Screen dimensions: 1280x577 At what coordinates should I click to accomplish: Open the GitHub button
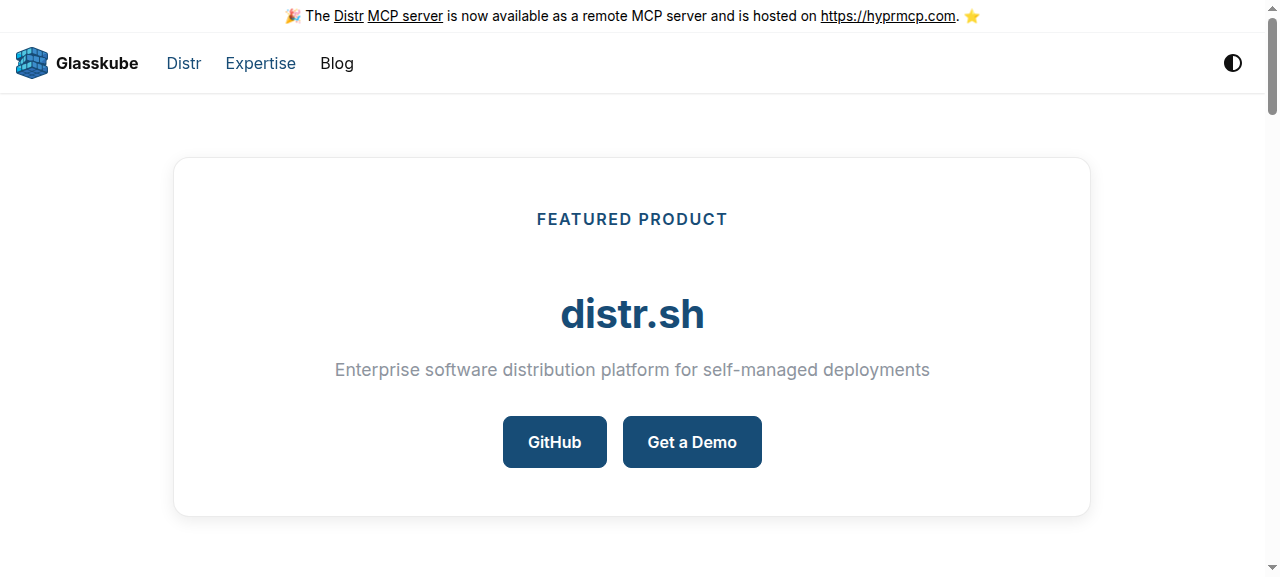tap(555, 442)
